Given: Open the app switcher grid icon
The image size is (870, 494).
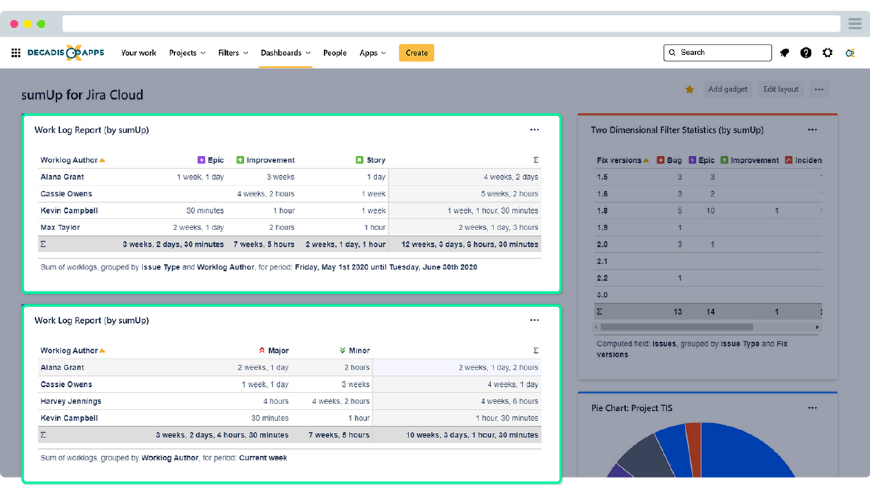Looking at the screenshot, I should (16, 53).
